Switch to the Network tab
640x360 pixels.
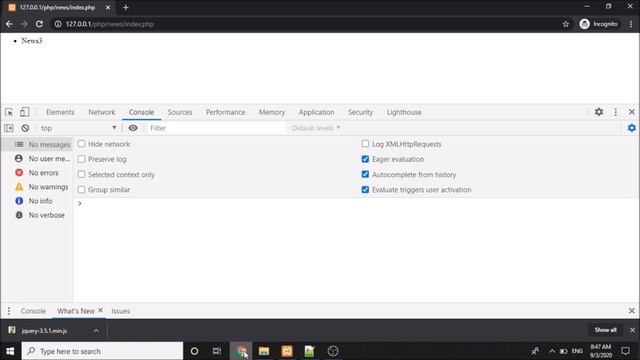[102, 112]
